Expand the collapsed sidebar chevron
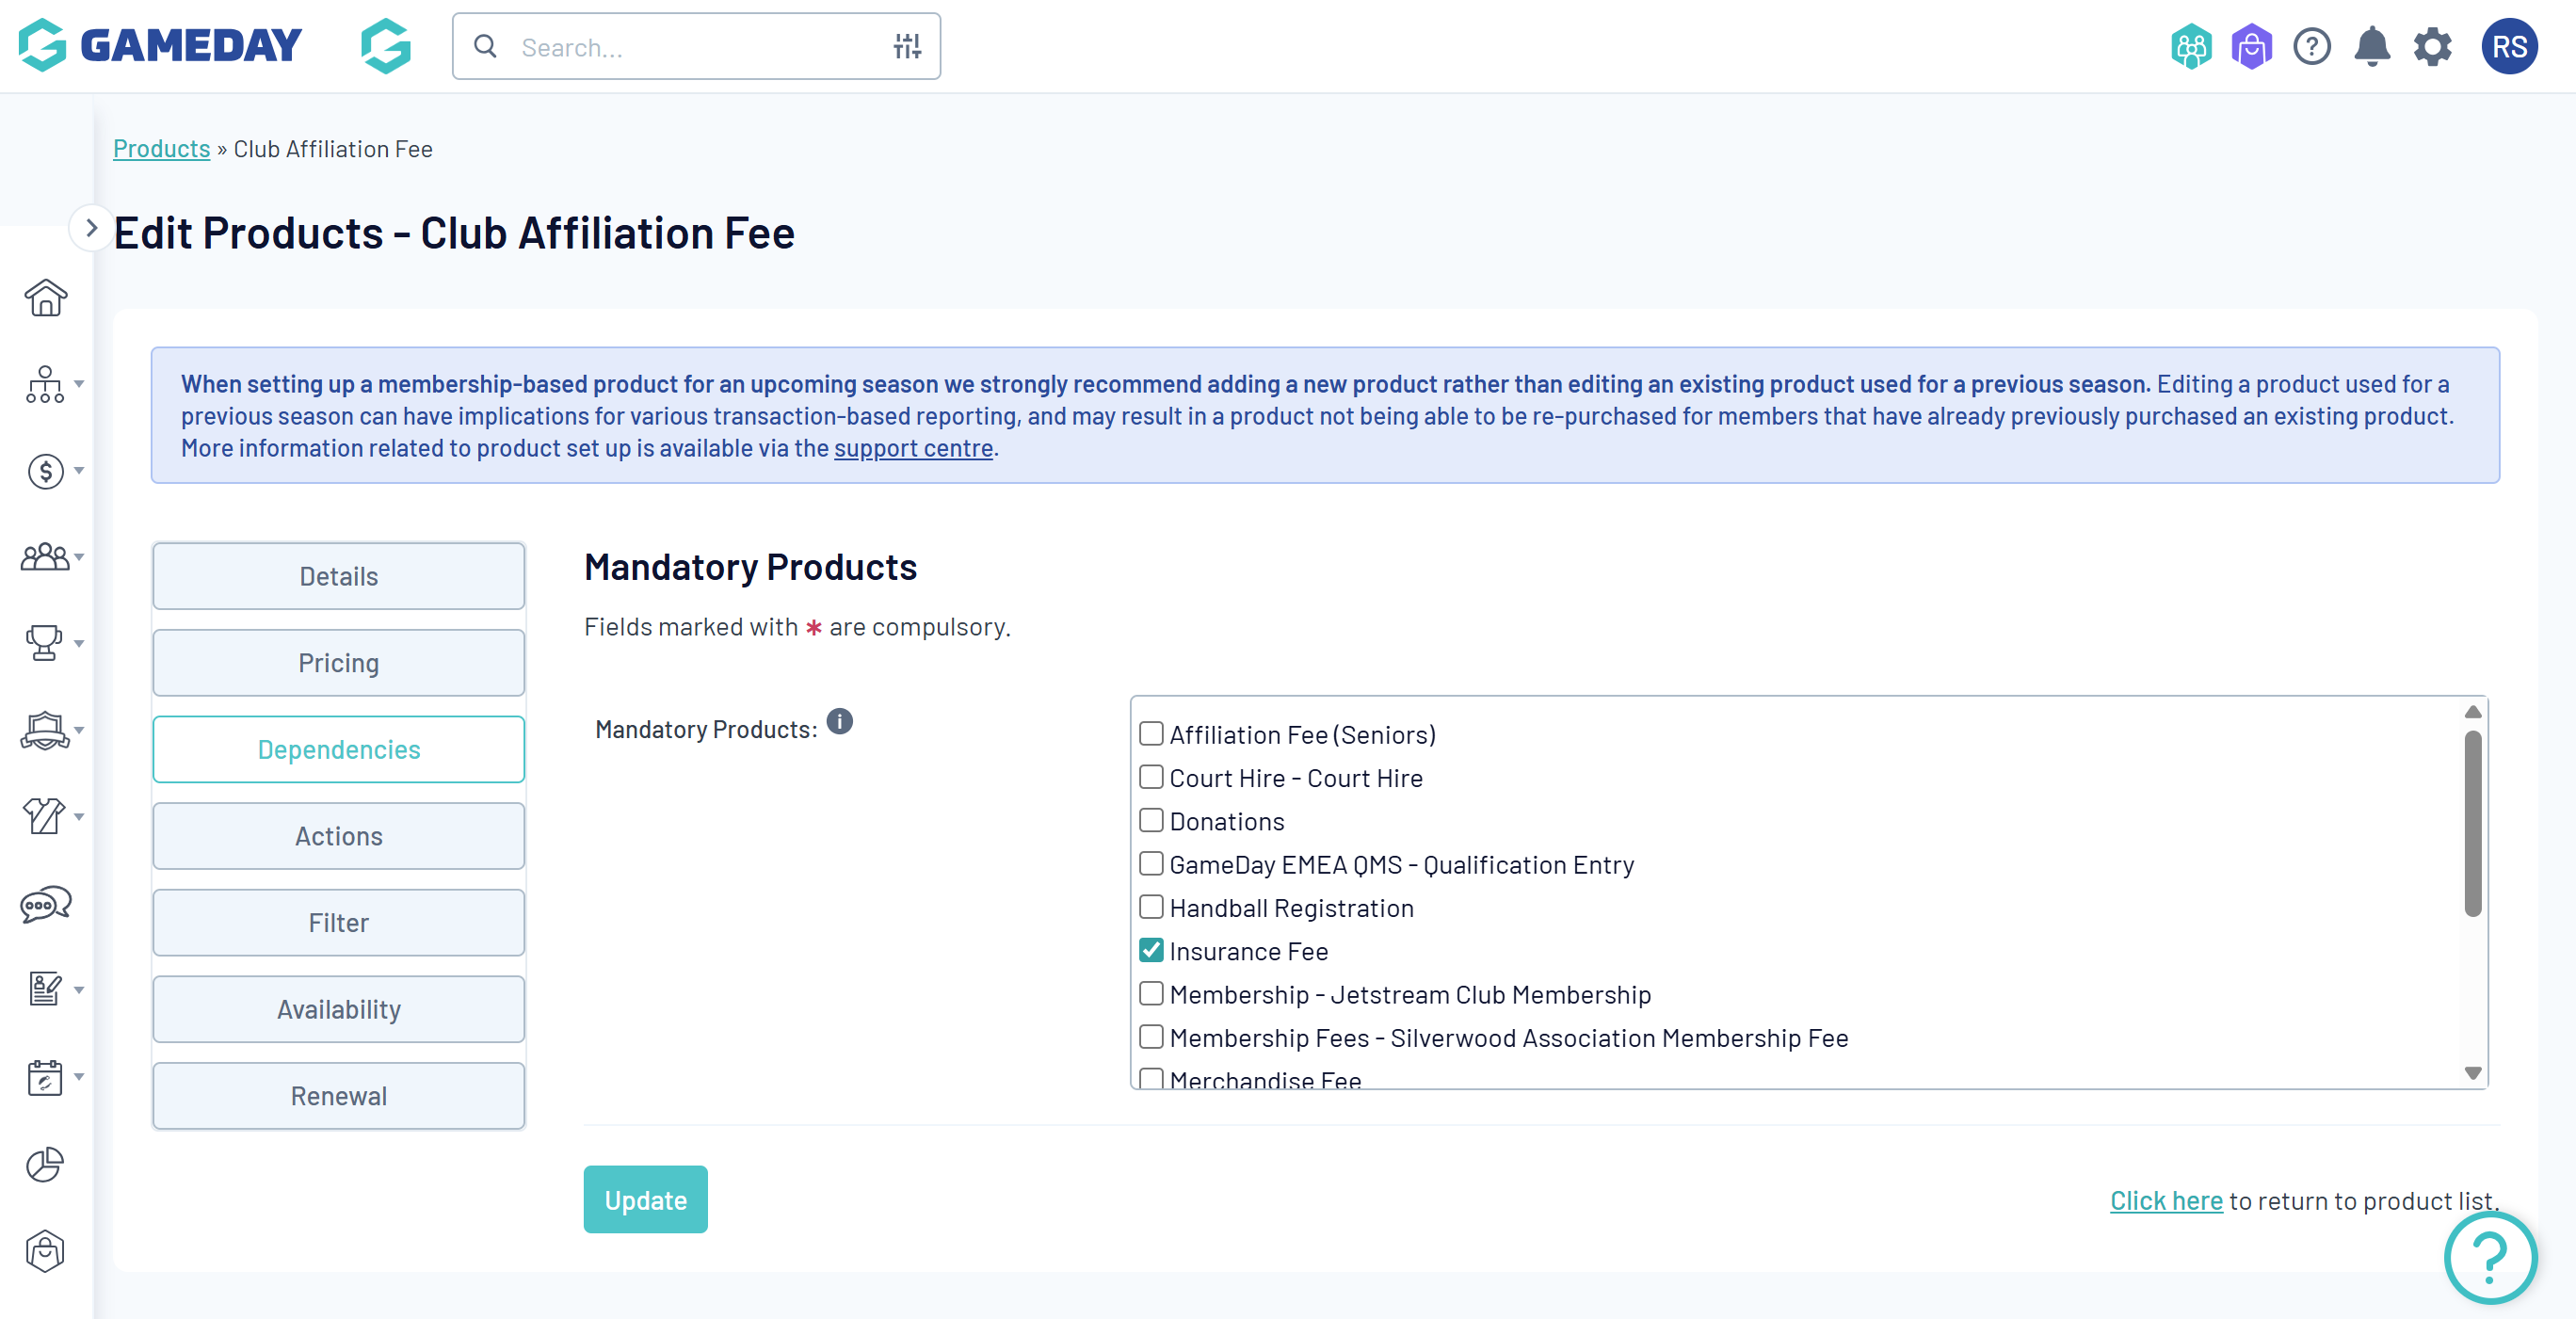This screenshot has height=1319, width=2576. [x=91, y=228]
